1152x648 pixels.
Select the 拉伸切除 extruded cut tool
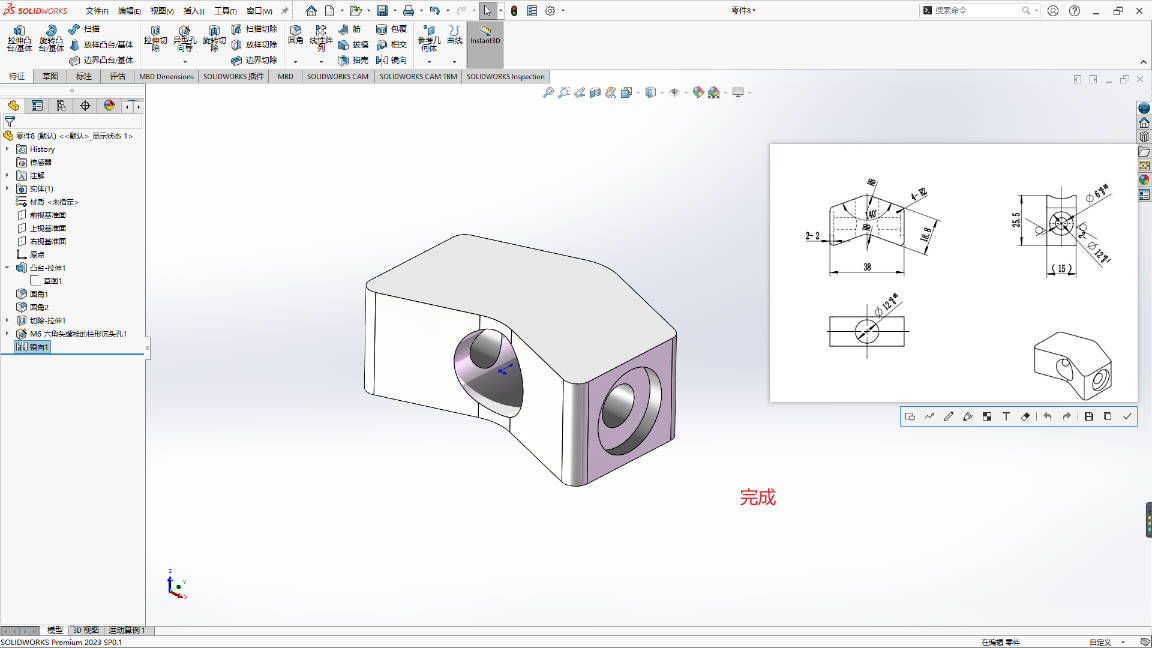[x=155, y=38]
